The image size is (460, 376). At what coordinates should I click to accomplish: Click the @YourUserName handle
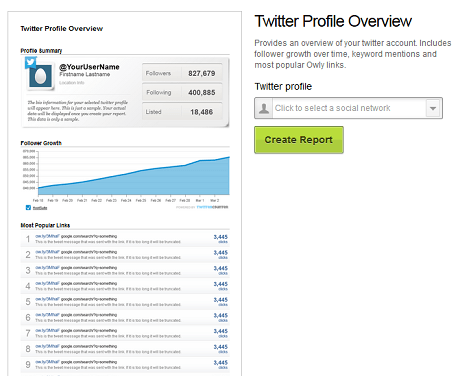pos(89,67)
